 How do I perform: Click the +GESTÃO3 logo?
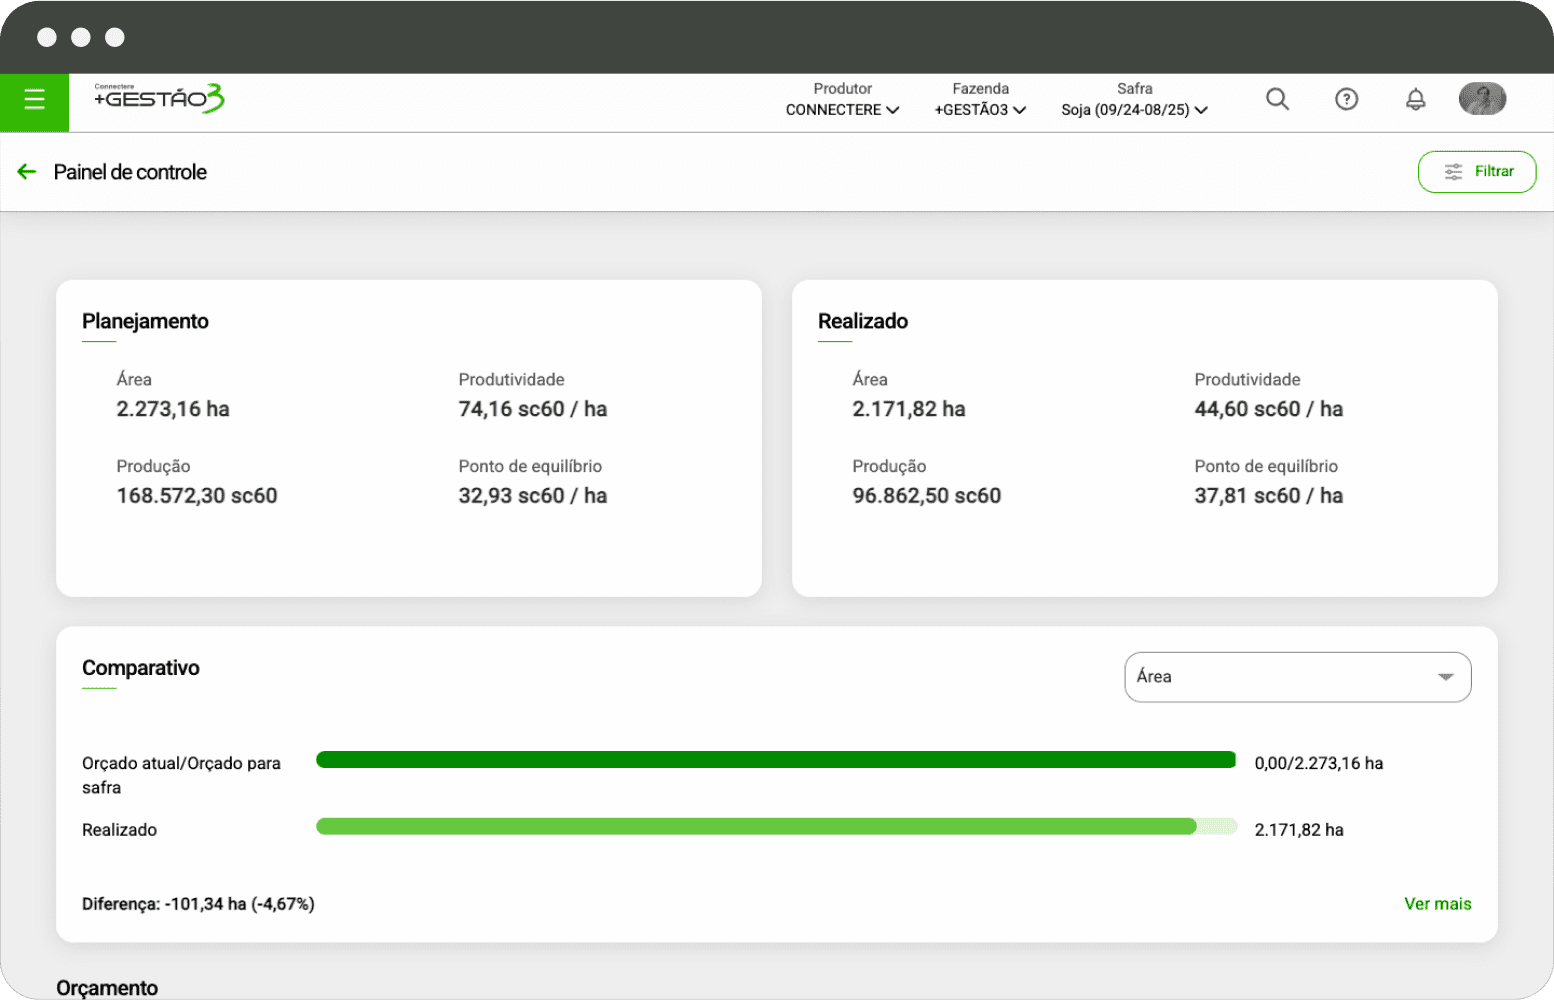pos(159,98)
